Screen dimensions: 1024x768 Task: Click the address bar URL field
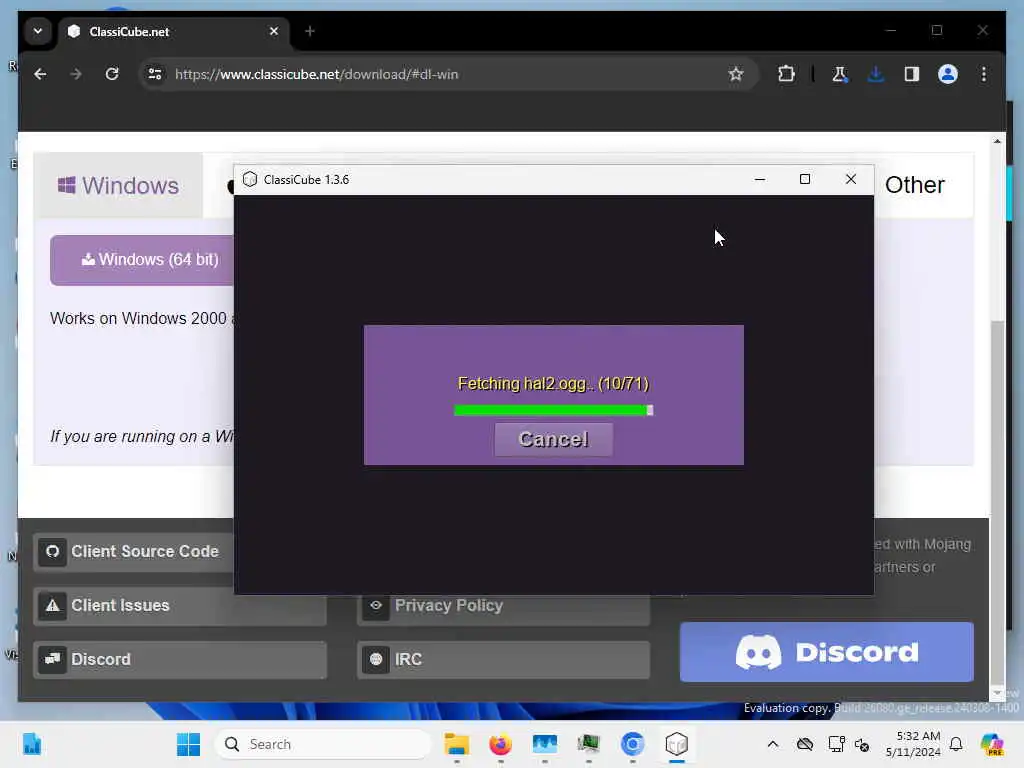[x=448, y=74]
